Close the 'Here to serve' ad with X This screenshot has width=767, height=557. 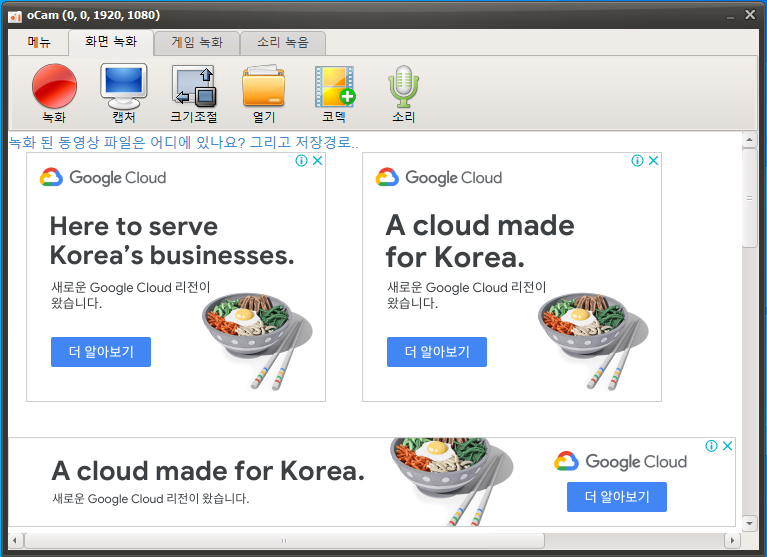click(317, 160)
